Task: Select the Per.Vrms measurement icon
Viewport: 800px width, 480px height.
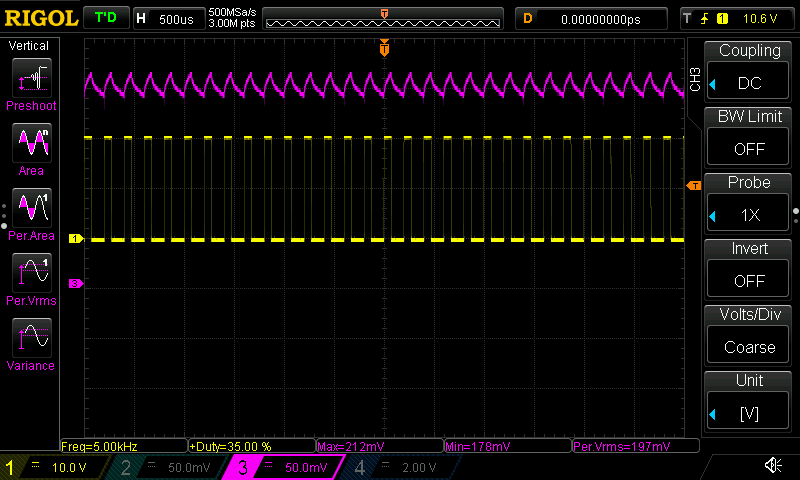Action: click(32, 272)
